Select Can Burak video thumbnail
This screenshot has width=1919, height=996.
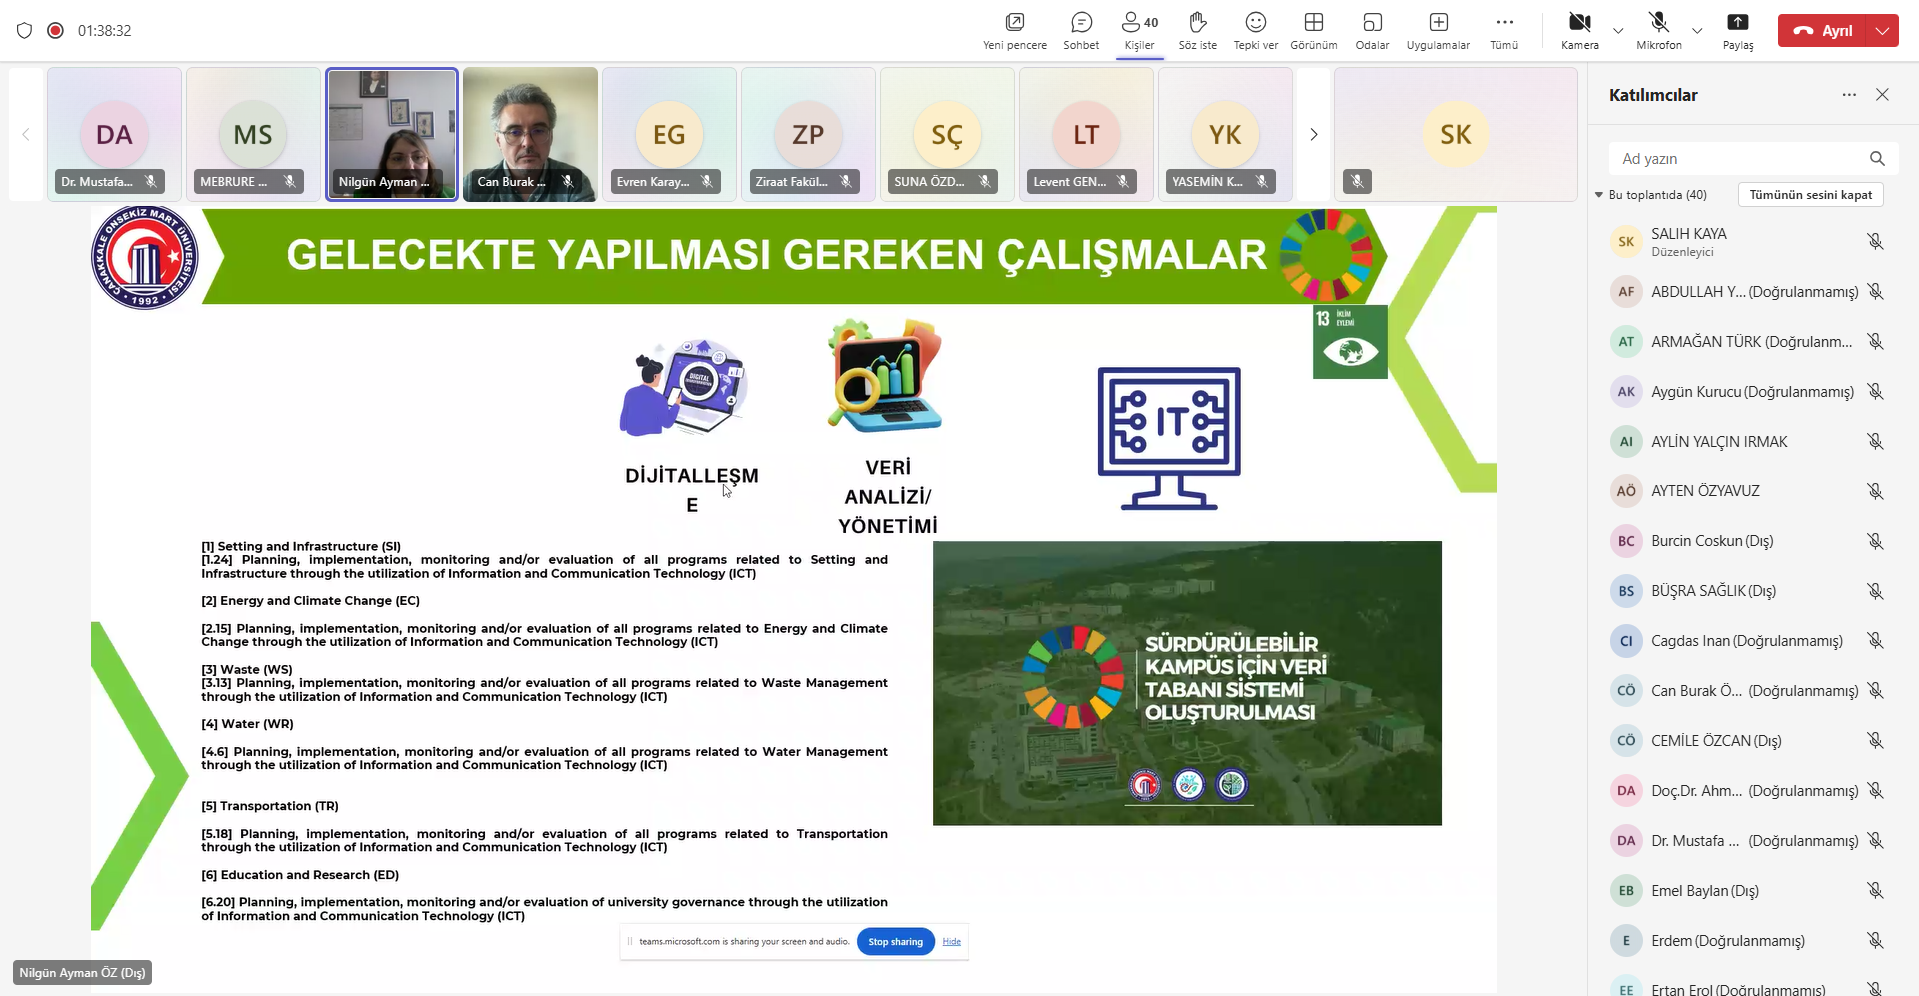tap(530, 134)
